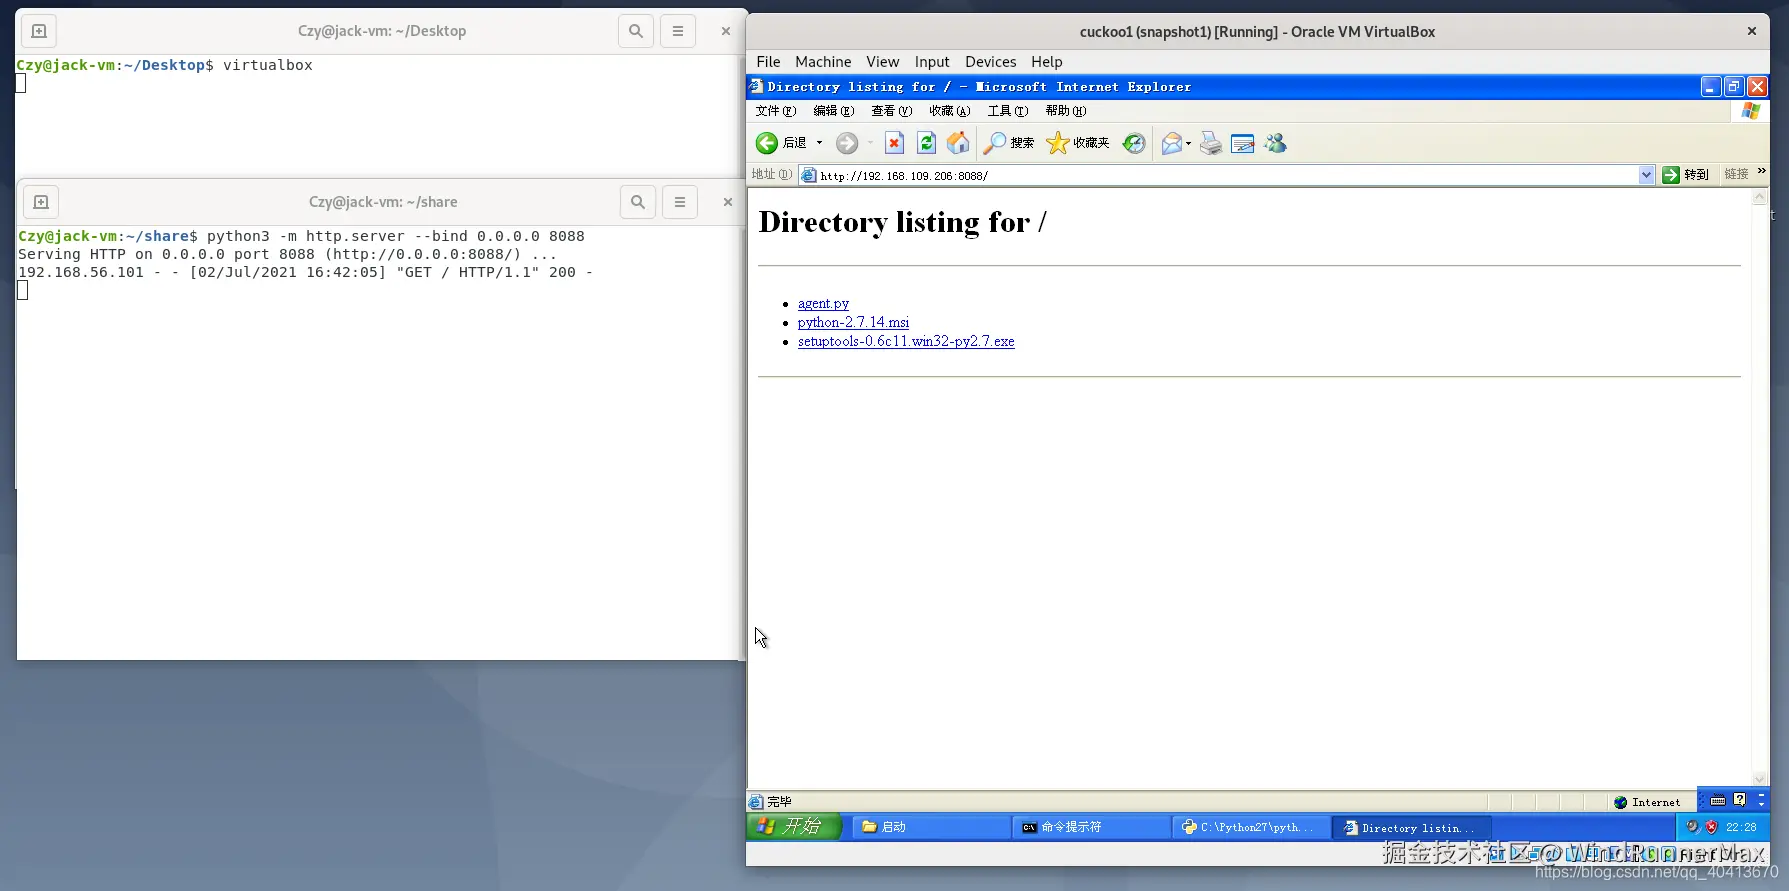Open the VirtualBox Input menu
The height and width of the screenshot is (891, 1789).
pyautogui.click(x=932, y=62)
